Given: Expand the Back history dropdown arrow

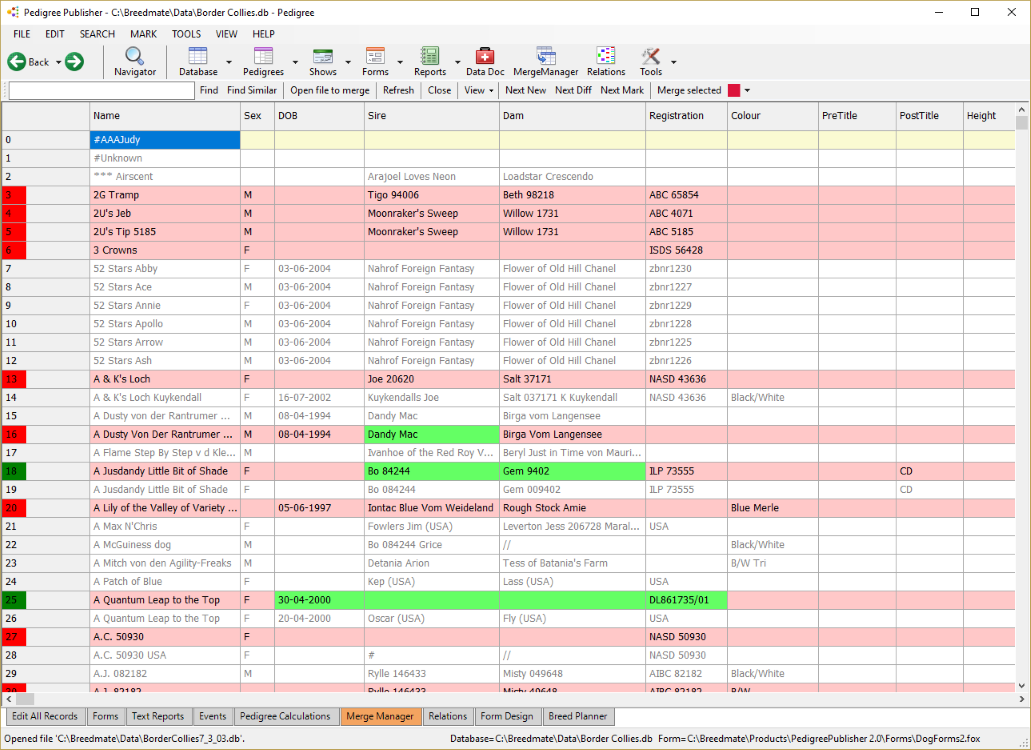Looking at the screenshot, I should point(58,62).
